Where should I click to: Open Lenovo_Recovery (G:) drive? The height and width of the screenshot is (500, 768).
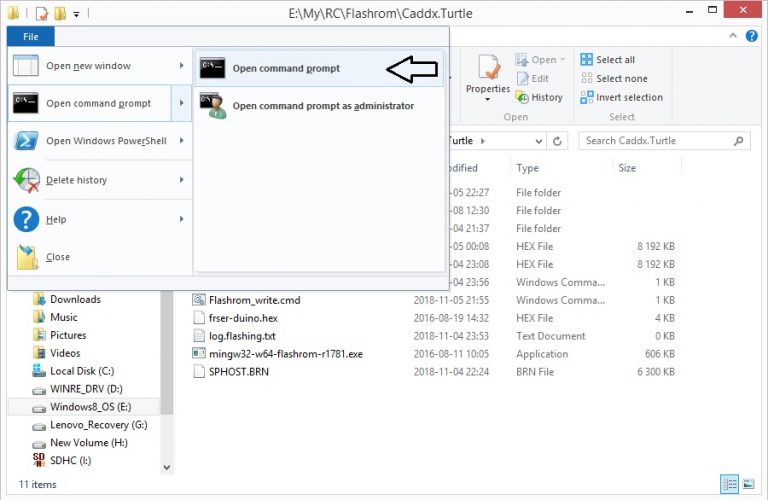tap(98, 425)
